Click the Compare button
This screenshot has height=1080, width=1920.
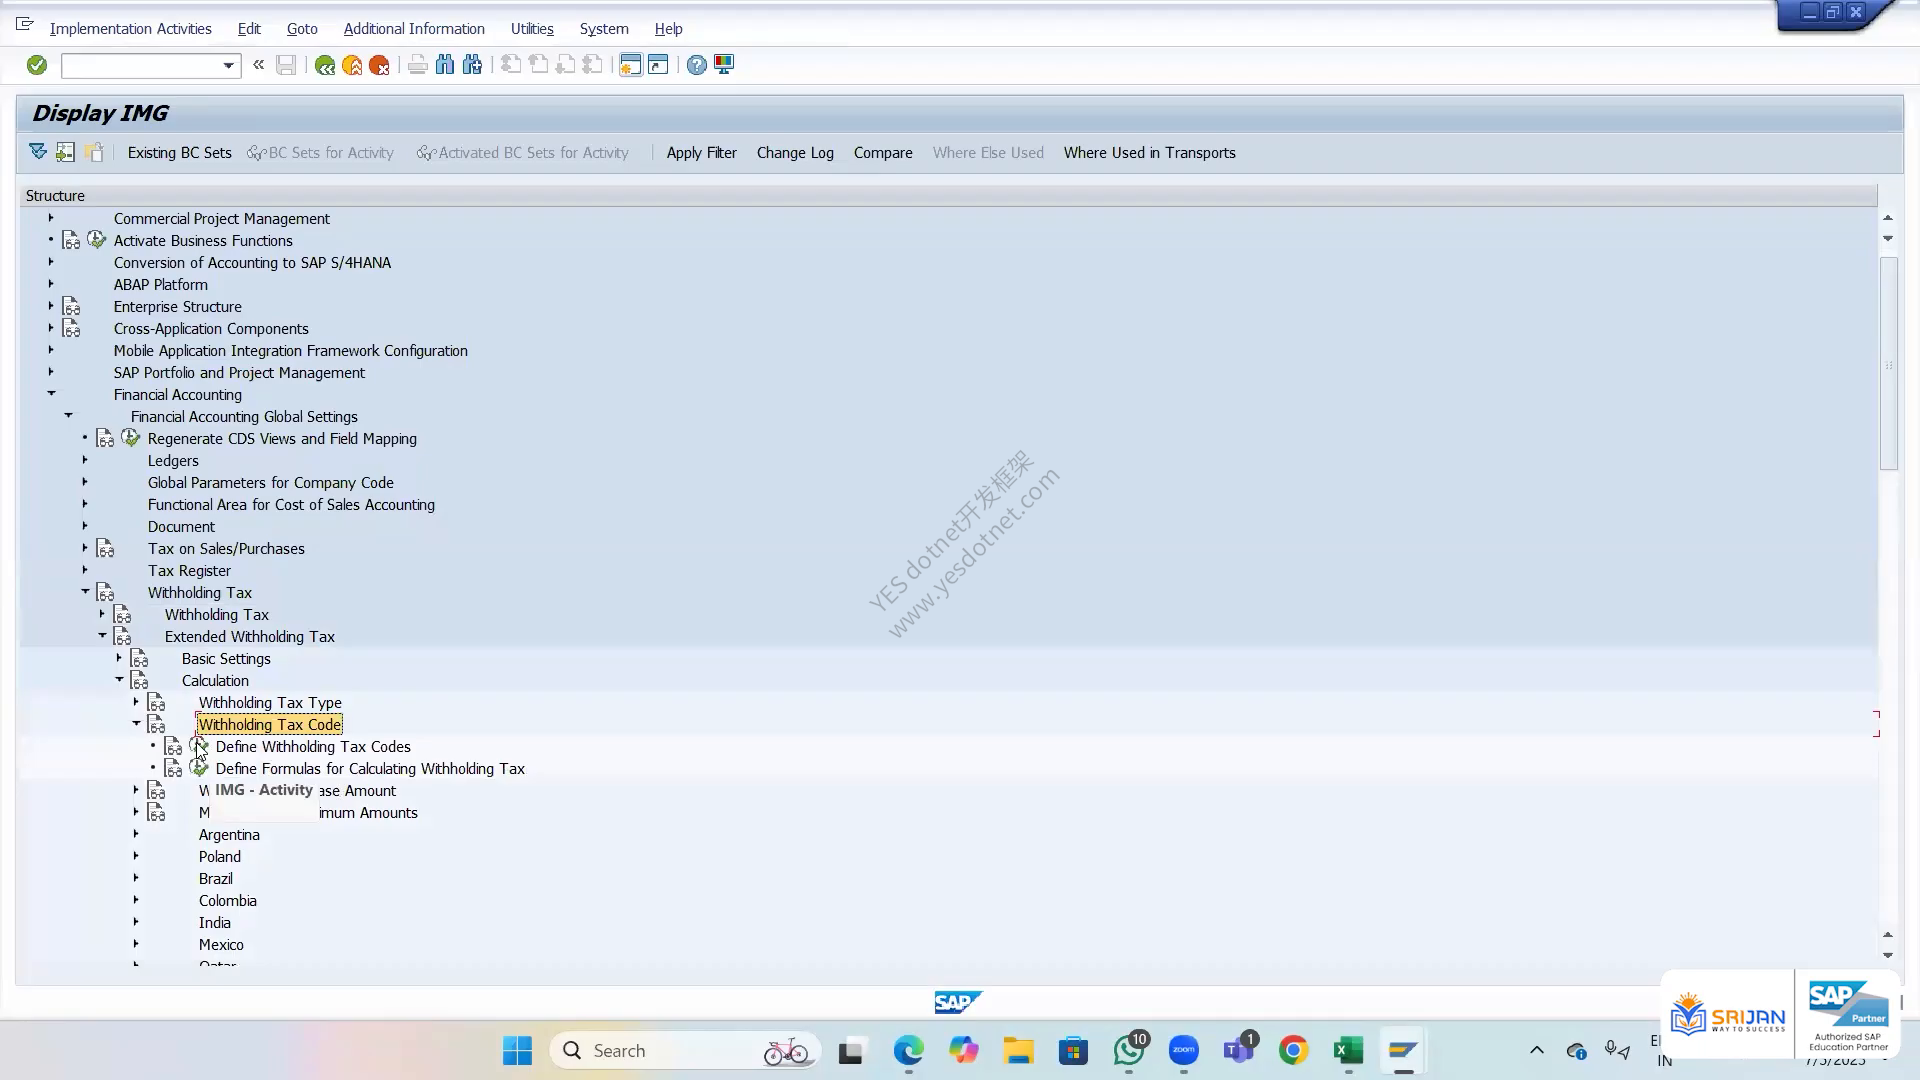[883, 153]
